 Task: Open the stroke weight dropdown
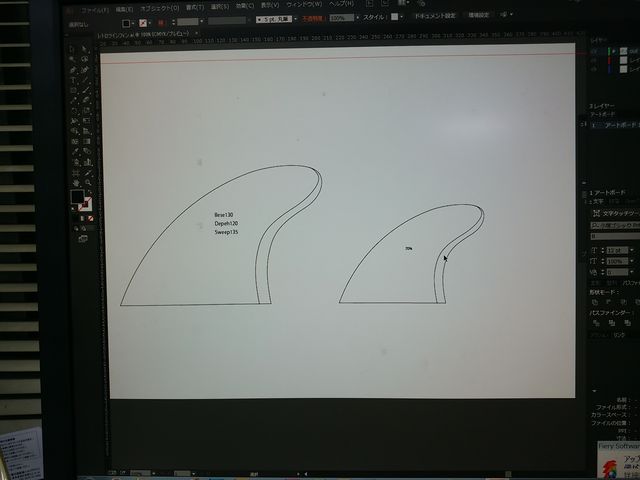(x=202, y=21)
